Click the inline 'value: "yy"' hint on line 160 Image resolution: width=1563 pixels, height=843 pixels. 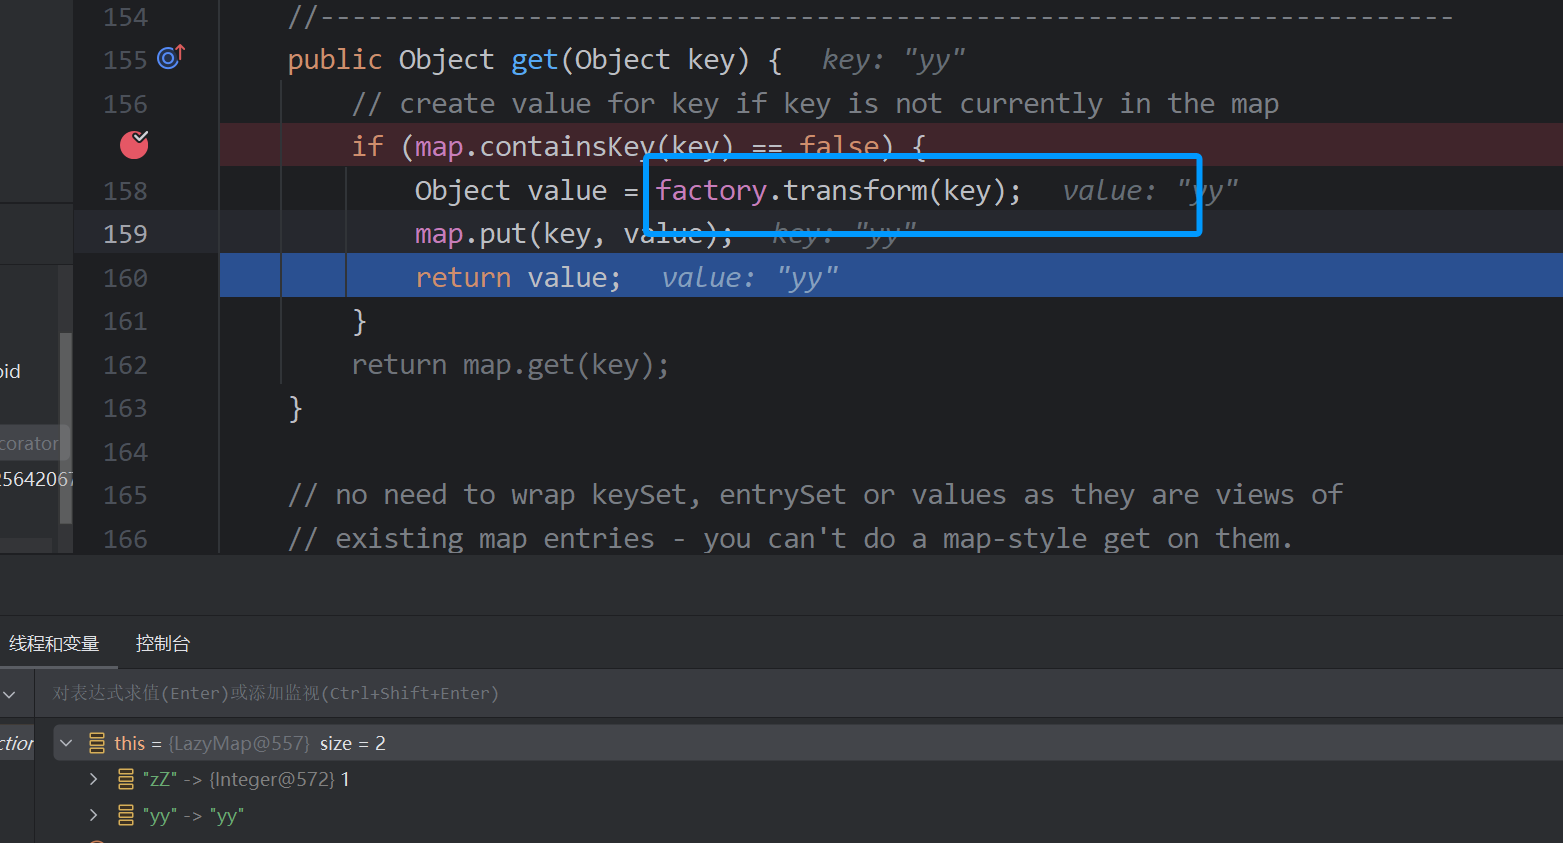point(749,278)
